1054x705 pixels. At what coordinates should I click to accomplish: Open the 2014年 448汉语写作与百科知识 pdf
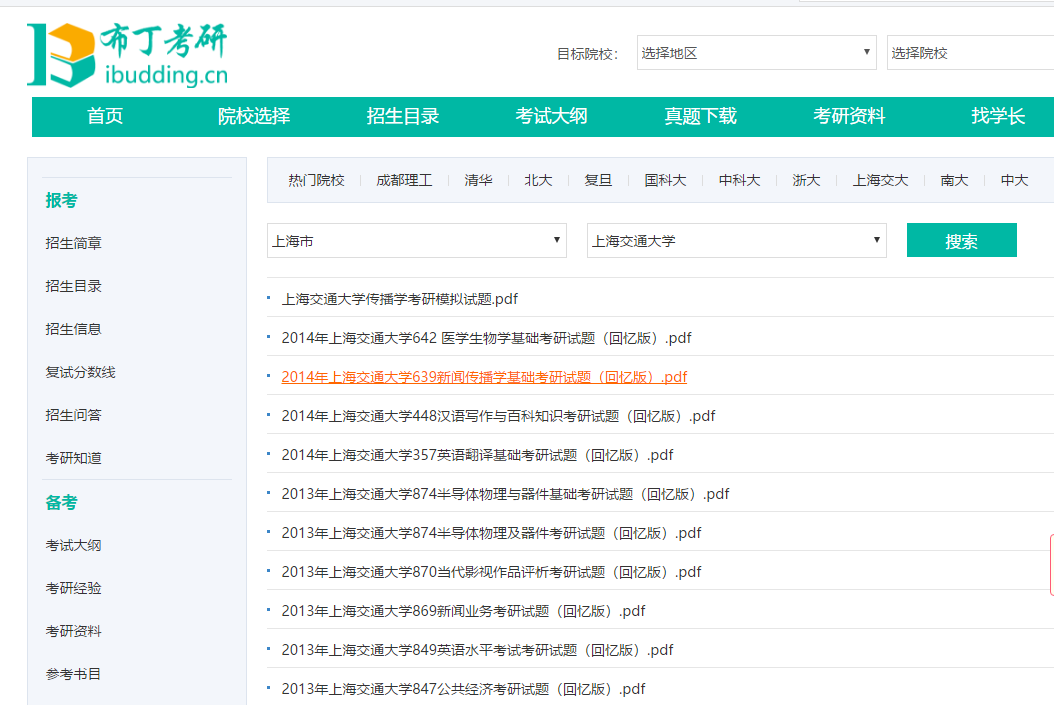498,416
